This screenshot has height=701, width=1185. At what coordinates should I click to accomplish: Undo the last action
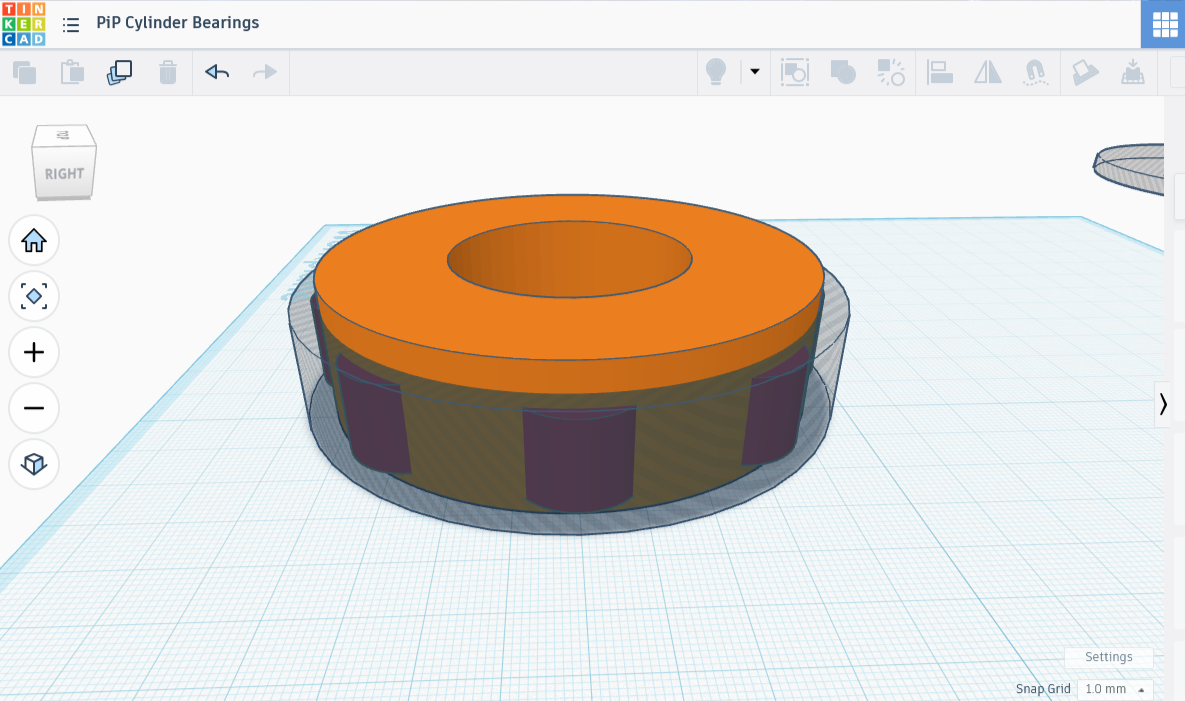(x=217, y=73)
